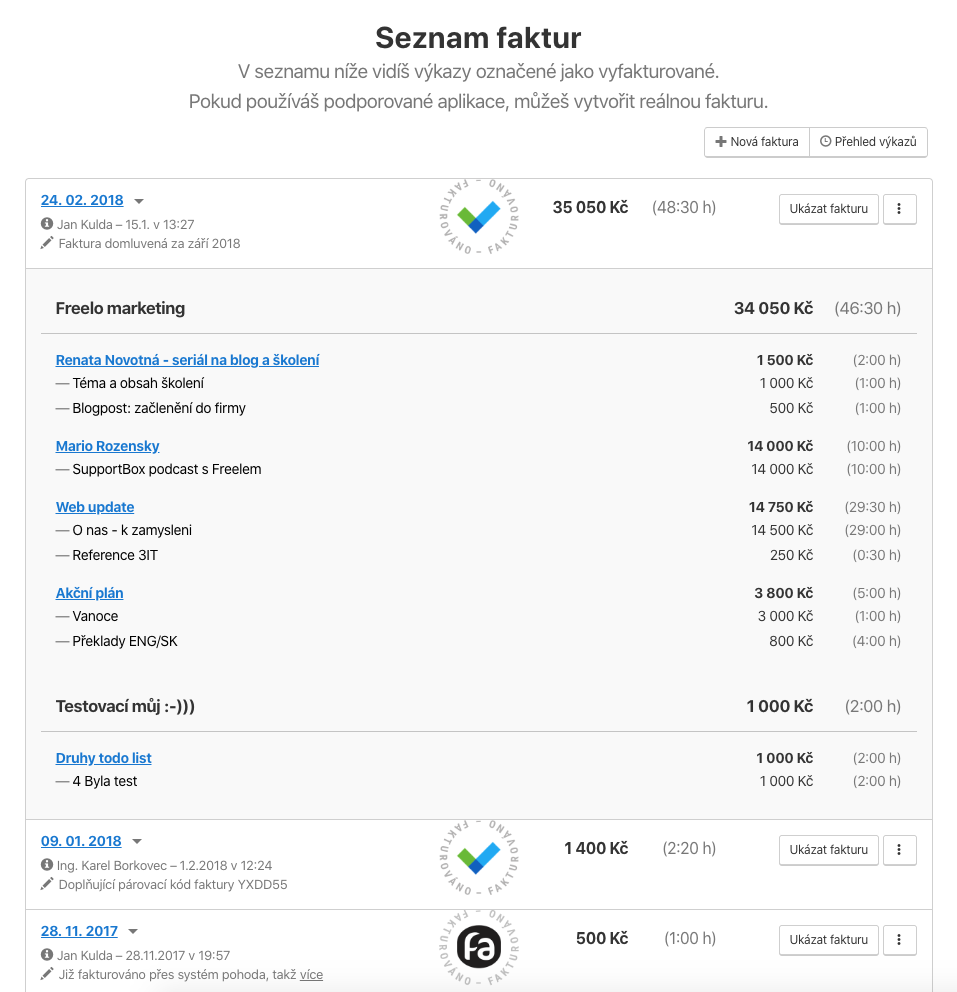Open 'Renata Novotná - seriál na blog a školení' link
The image size is (957, 992).
(x=187, y=360)
